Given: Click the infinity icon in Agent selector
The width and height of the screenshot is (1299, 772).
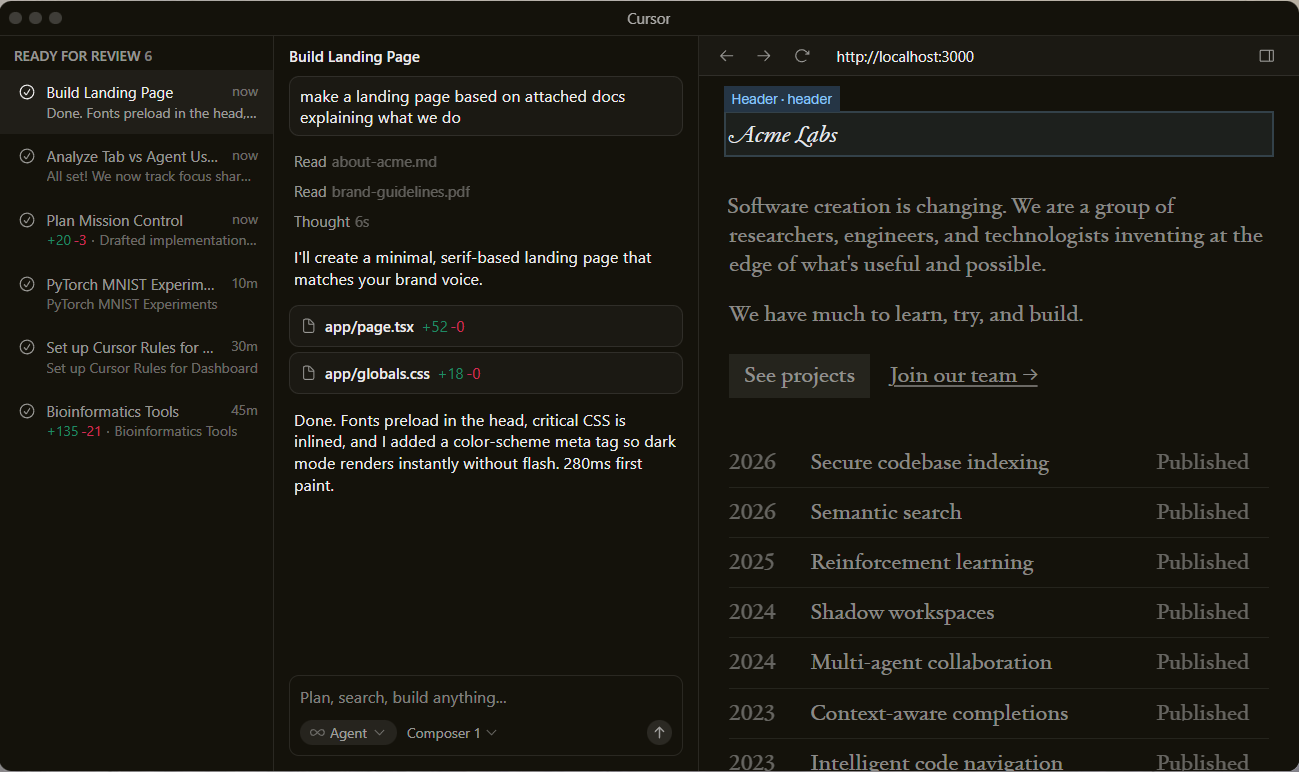Looking at the screenshot, I should 317,733.
